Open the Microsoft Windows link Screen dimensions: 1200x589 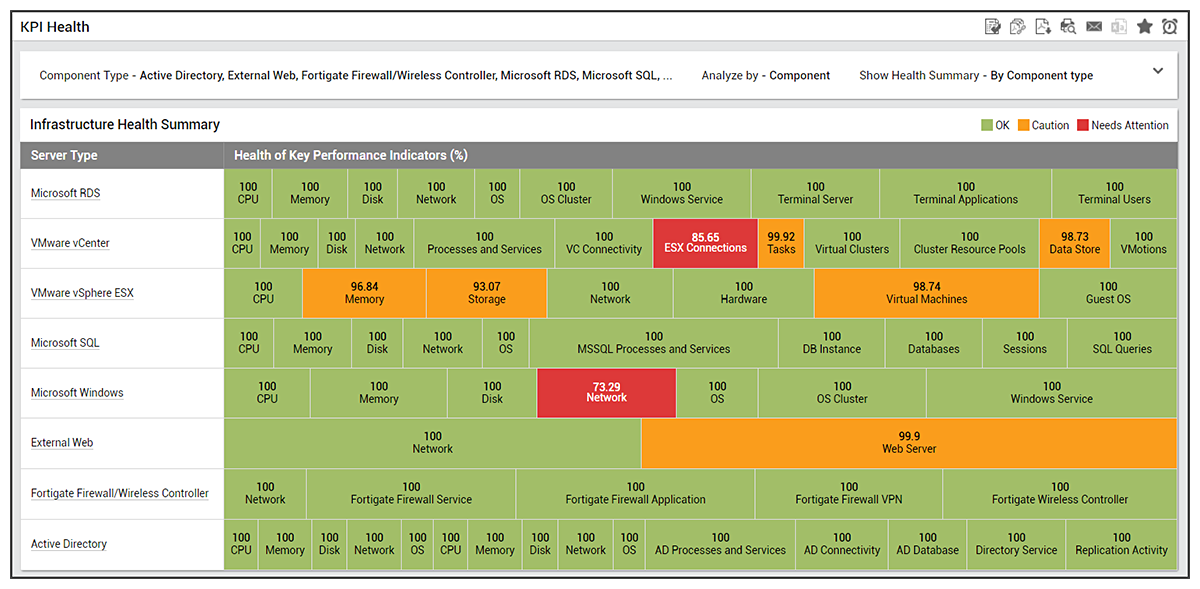(77, 393)
